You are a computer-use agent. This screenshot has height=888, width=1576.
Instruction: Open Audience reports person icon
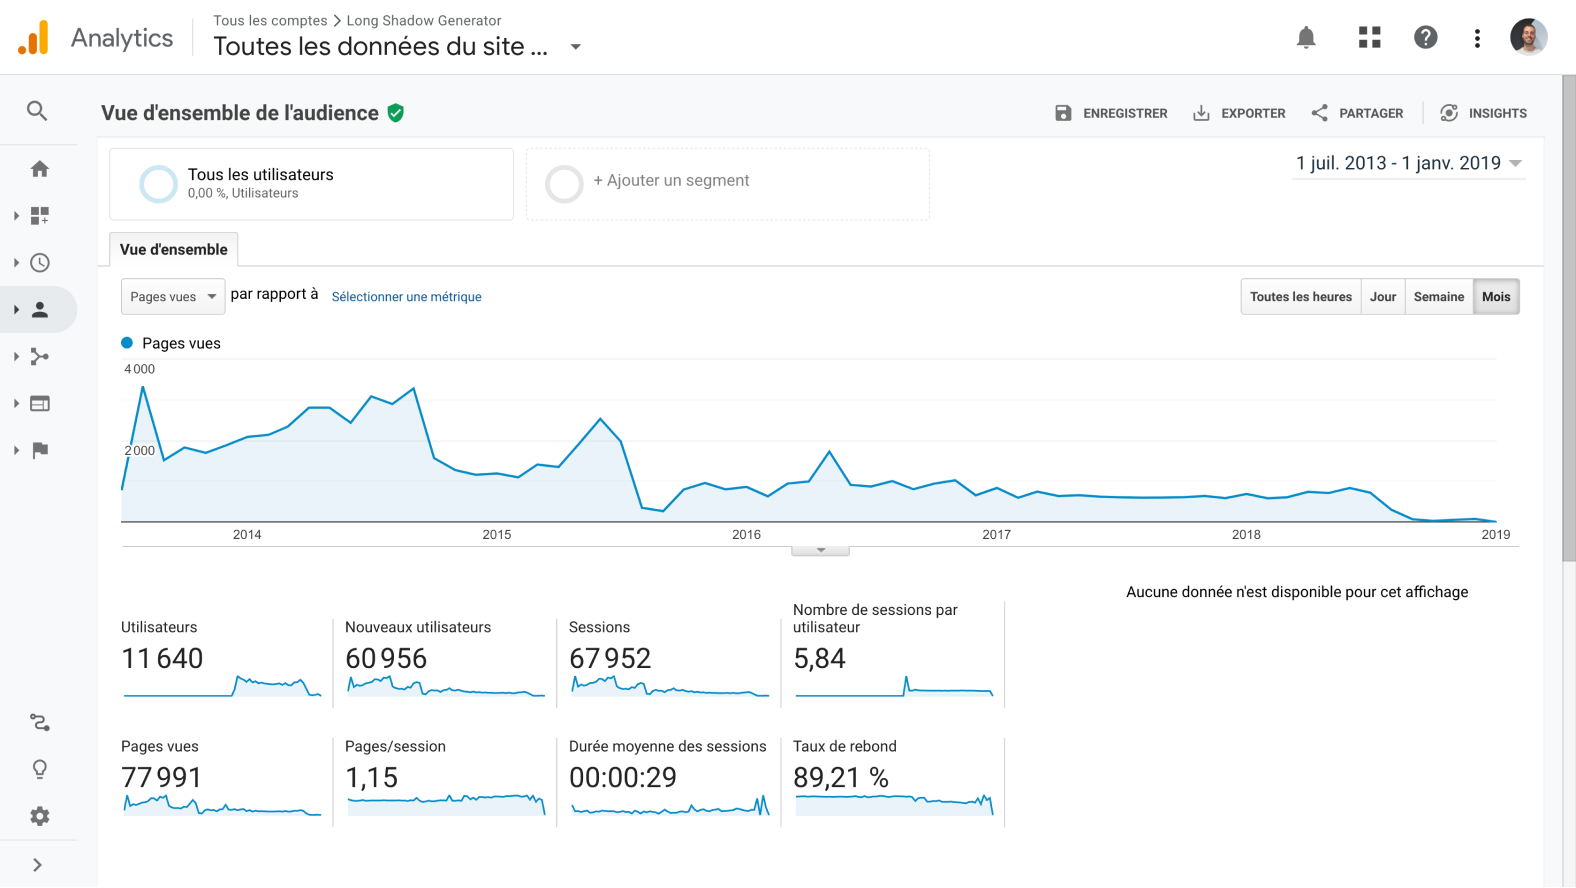click(40, 310)
